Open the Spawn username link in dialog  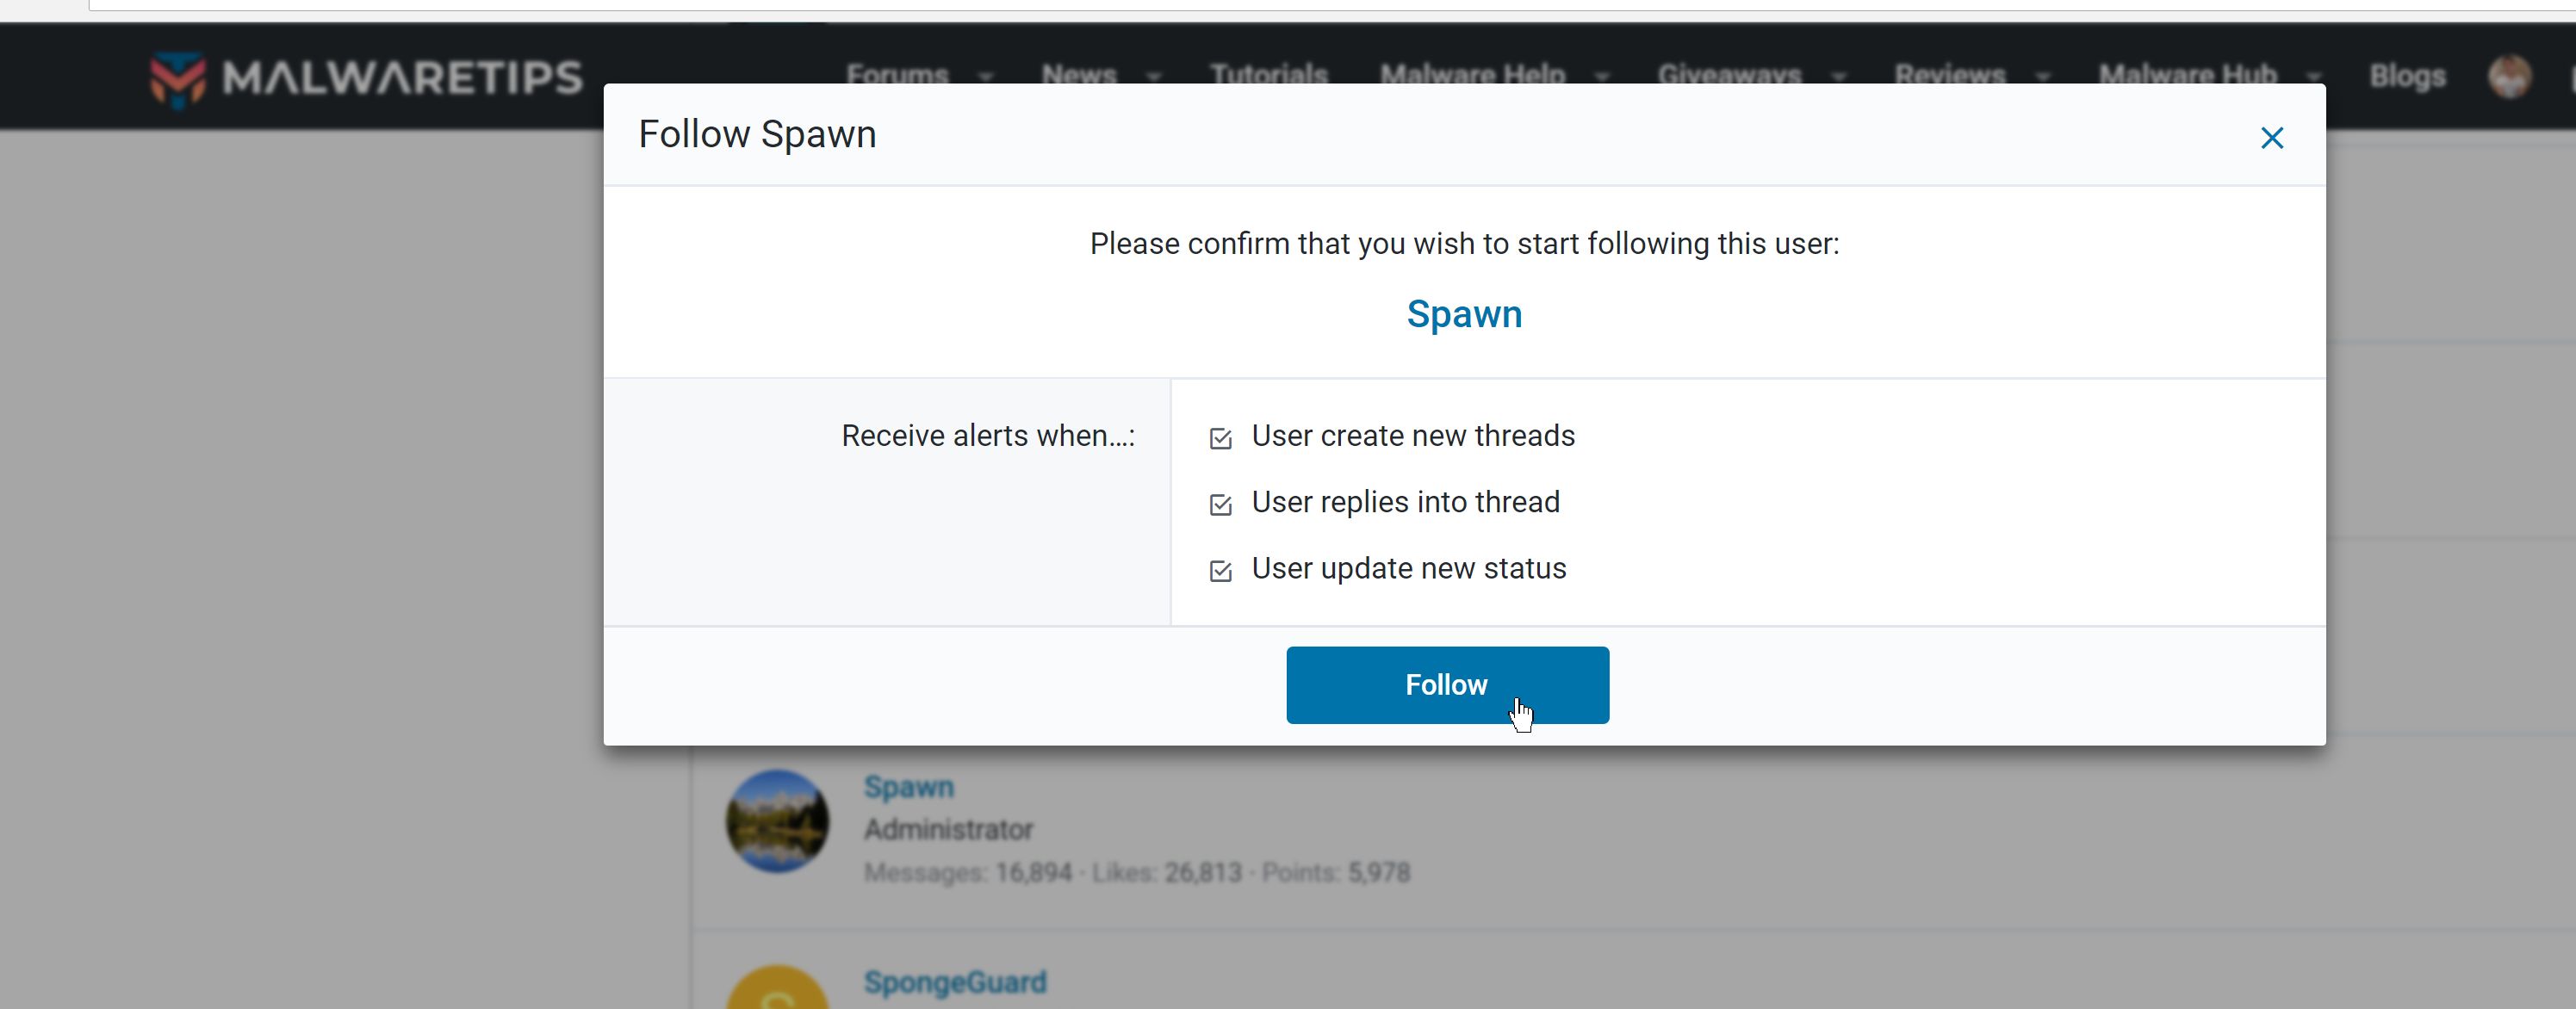point(1464,314)
